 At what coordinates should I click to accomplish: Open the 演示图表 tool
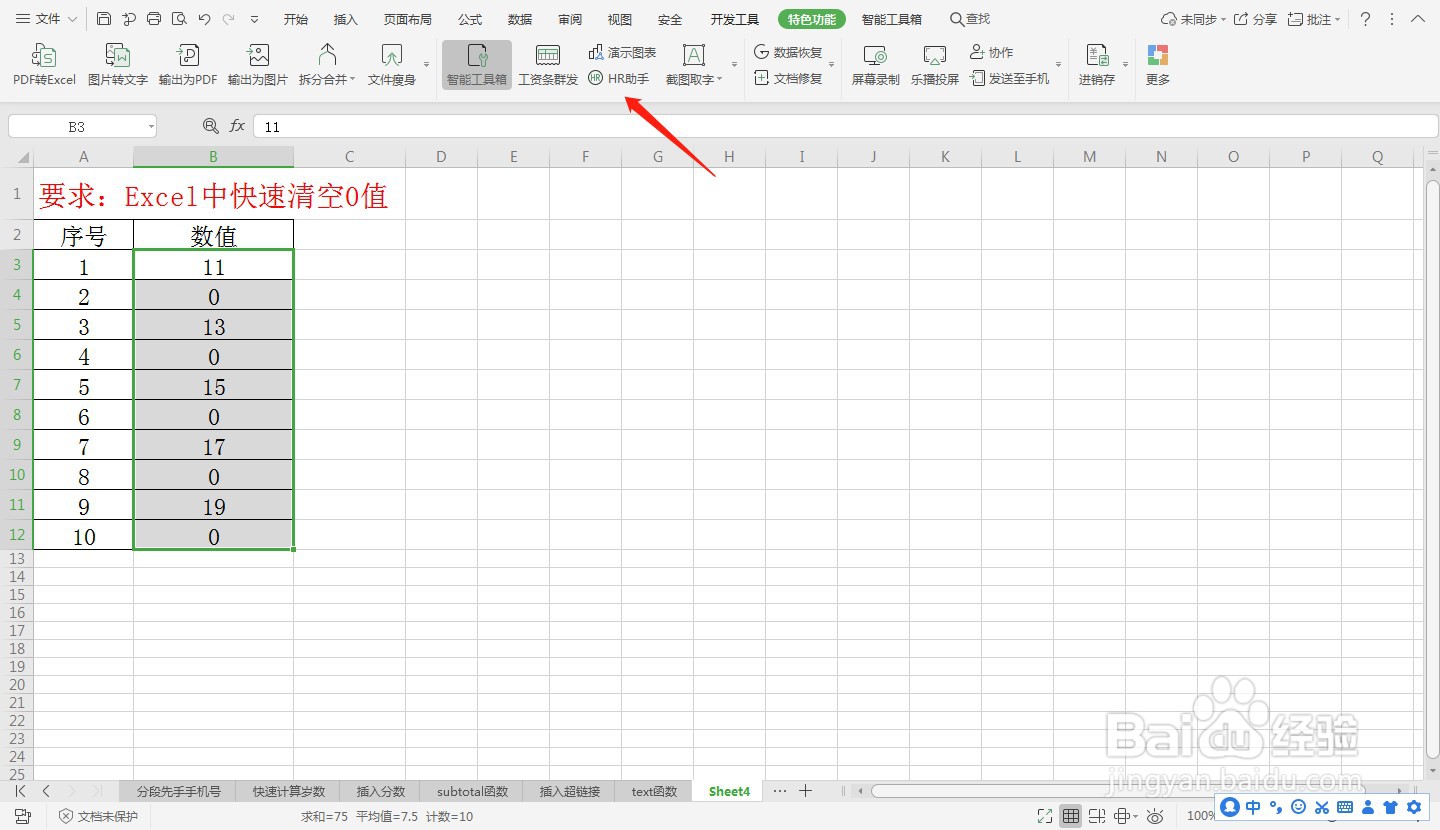point(623,52)
